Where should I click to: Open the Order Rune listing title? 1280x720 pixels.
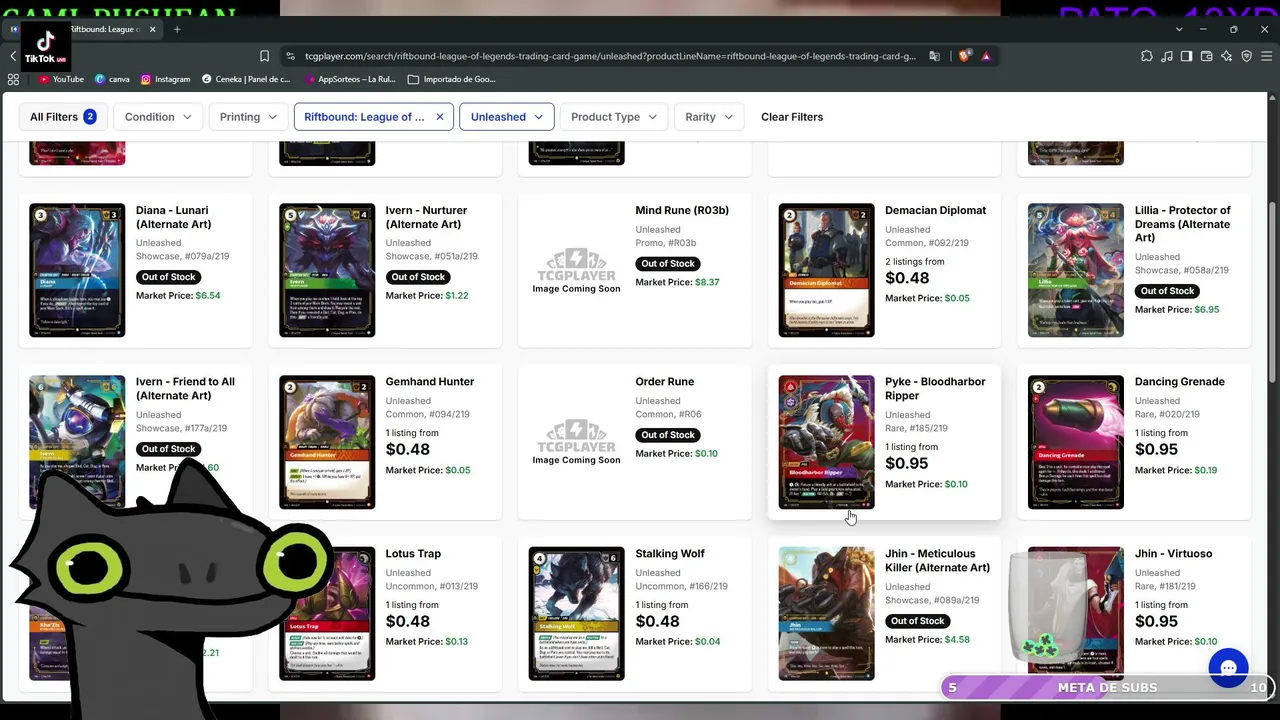665,381
